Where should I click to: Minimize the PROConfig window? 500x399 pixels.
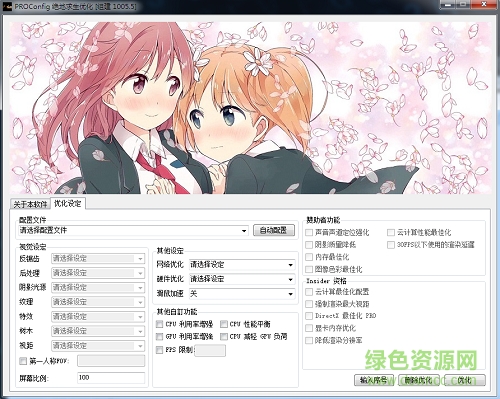[x=448, y=5]
